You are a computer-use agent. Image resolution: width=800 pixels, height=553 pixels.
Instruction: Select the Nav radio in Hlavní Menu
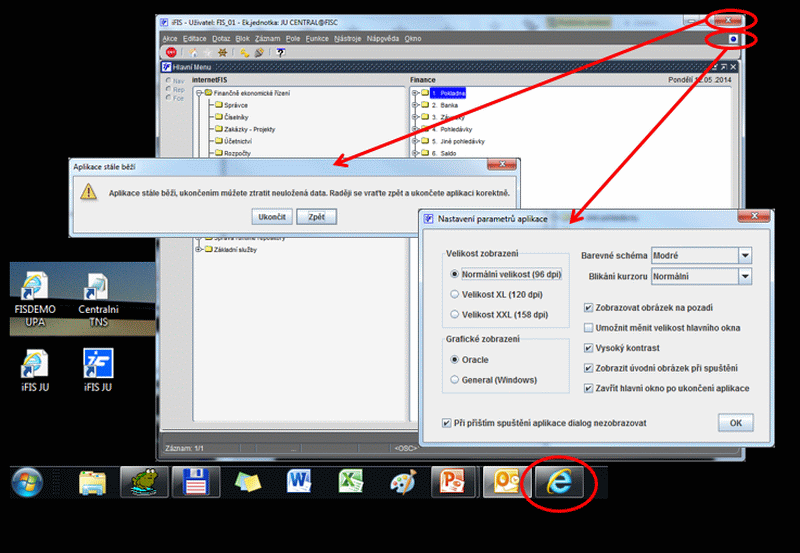[x=168, y=81]
